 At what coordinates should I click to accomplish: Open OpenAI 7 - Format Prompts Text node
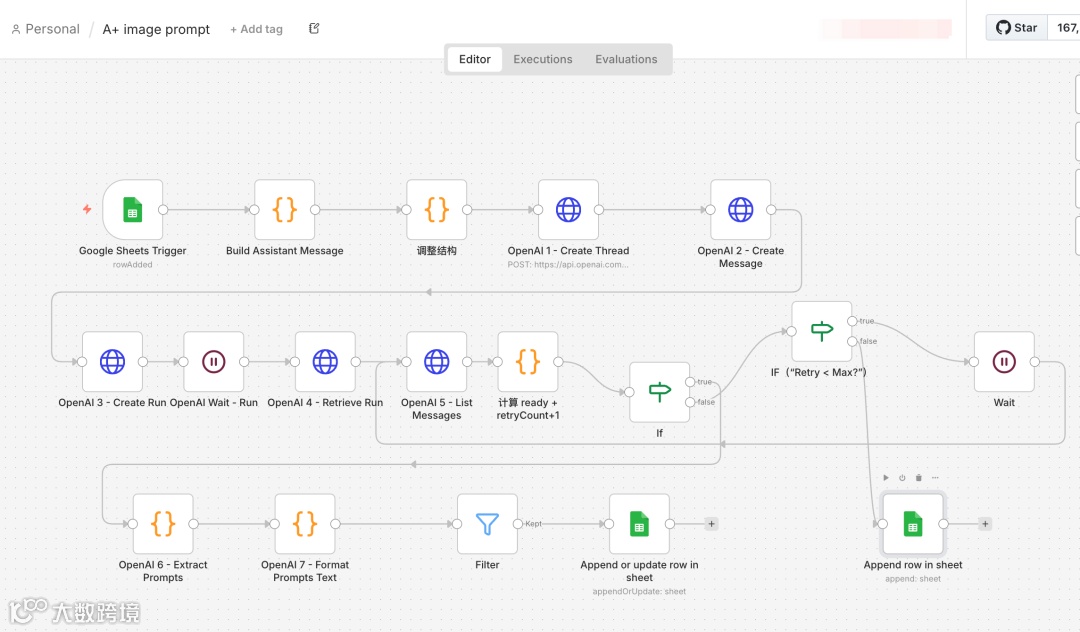click(305, 524)
